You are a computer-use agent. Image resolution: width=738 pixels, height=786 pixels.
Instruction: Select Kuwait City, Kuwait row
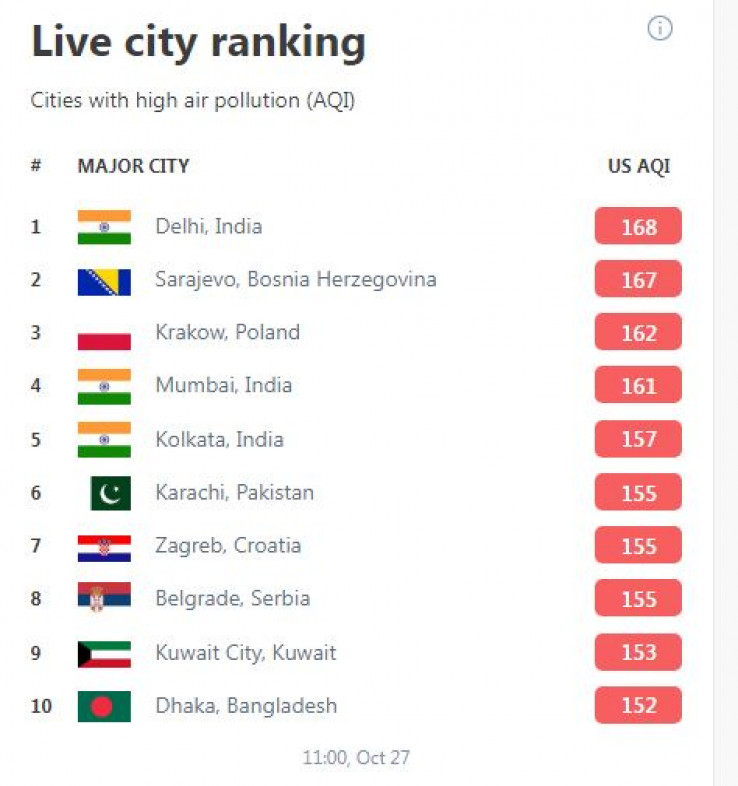click(x=356, y=653)
